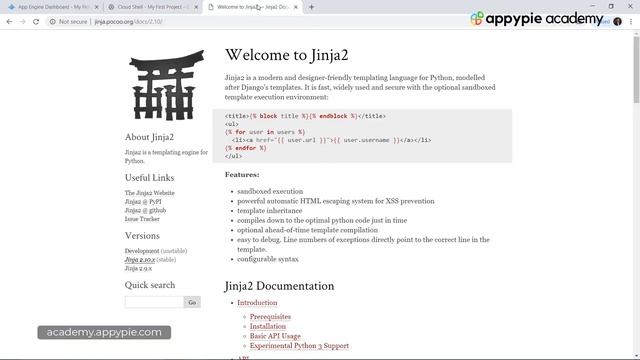Viewport: 640px width, 360px height.
Task: Open the Prerequisites link
Action: 270,316
